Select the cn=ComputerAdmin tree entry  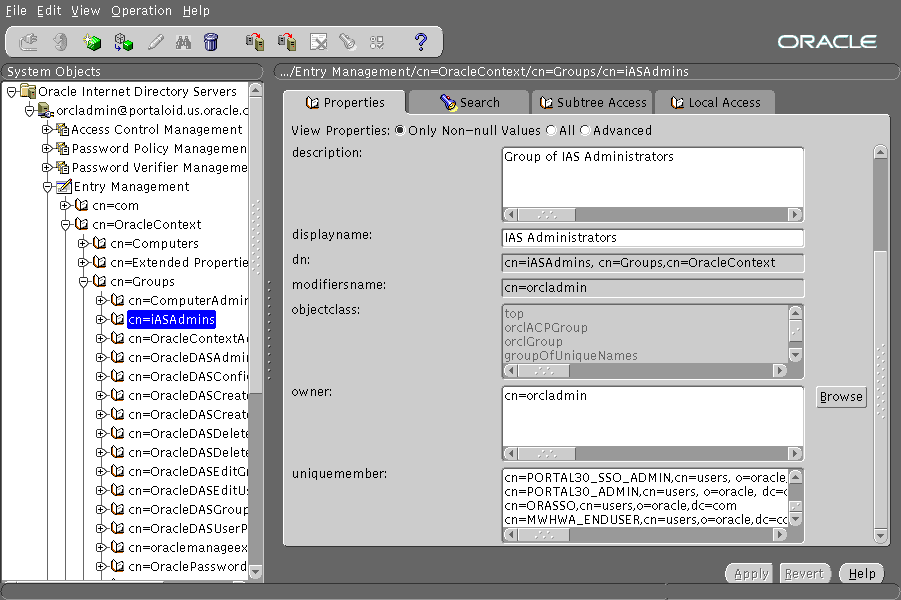(x=188, y=300)
